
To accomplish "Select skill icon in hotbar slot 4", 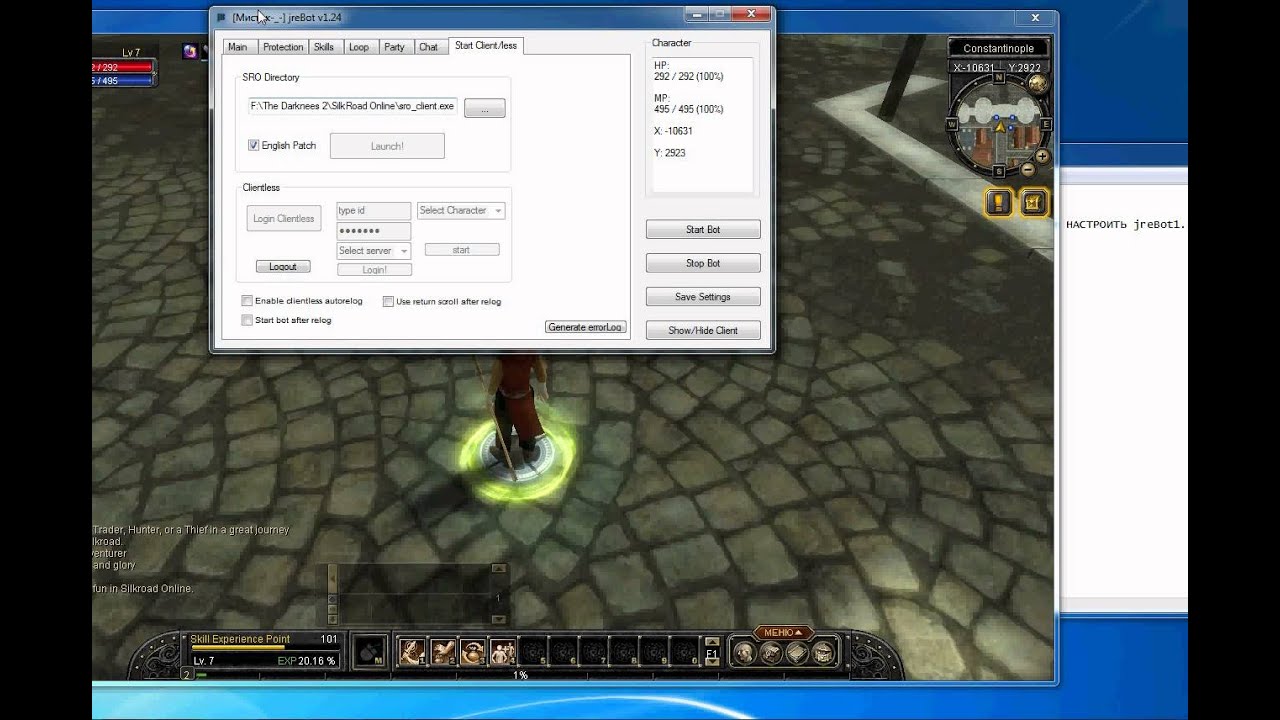I will (502, 652).
